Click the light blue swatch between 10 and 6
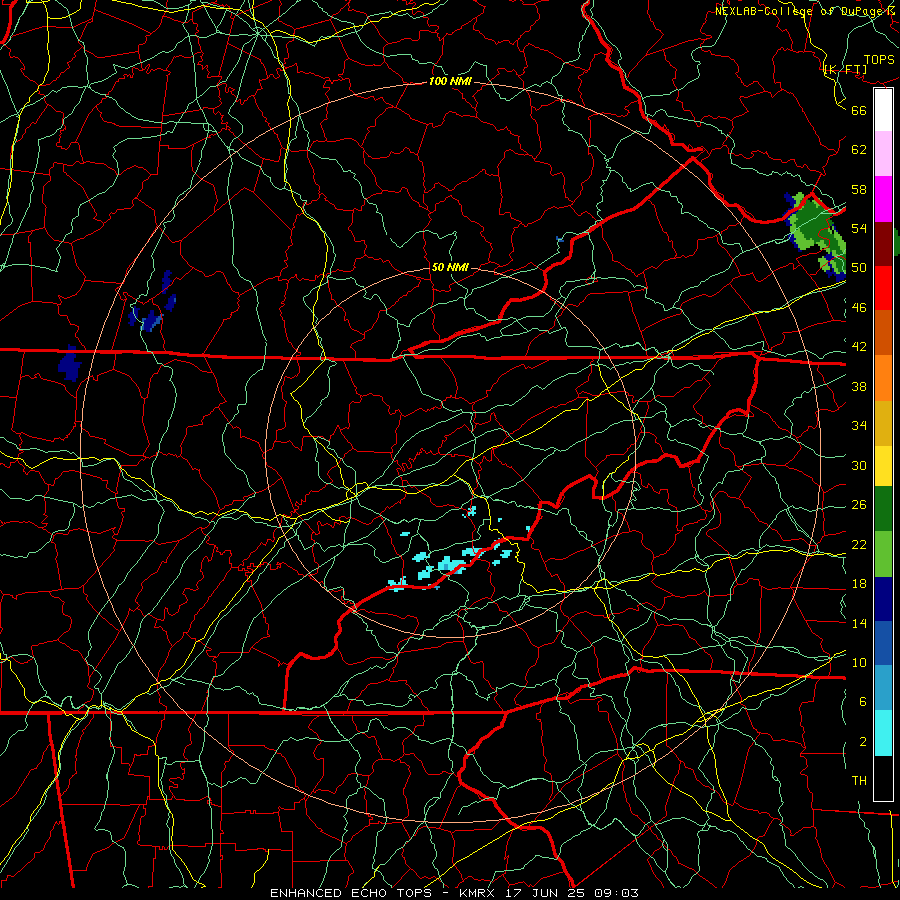The width and height of the screenshot is (900, 900). click(x=883, y=688)
